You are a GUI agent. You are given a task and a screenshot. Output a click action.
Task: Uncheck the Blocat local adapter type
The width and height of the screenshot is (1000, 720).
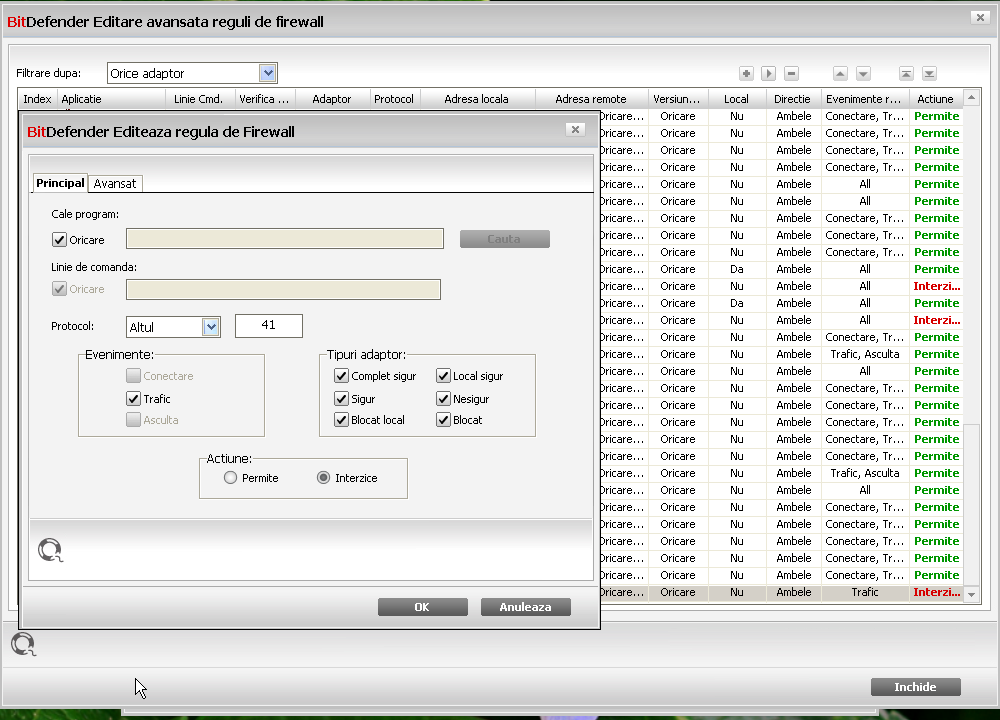[341, 420]
